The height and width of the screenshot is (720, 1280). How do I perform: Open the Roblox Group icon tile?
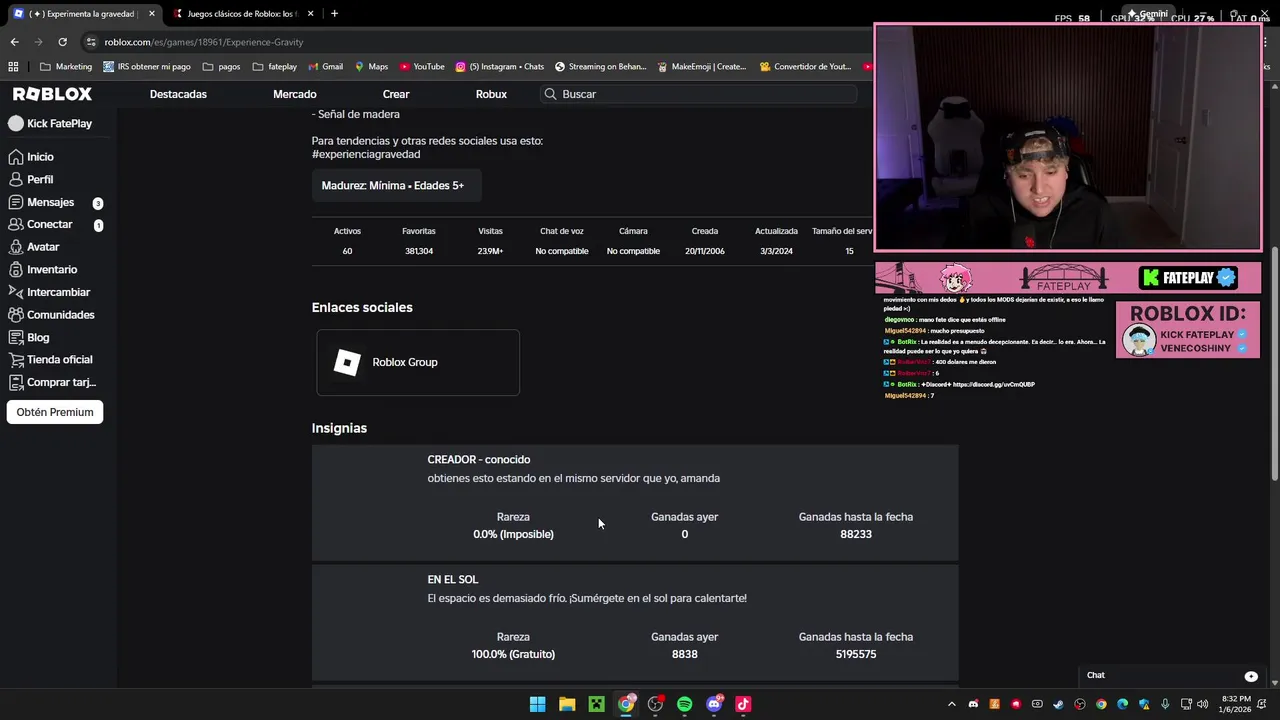(347, 362)
